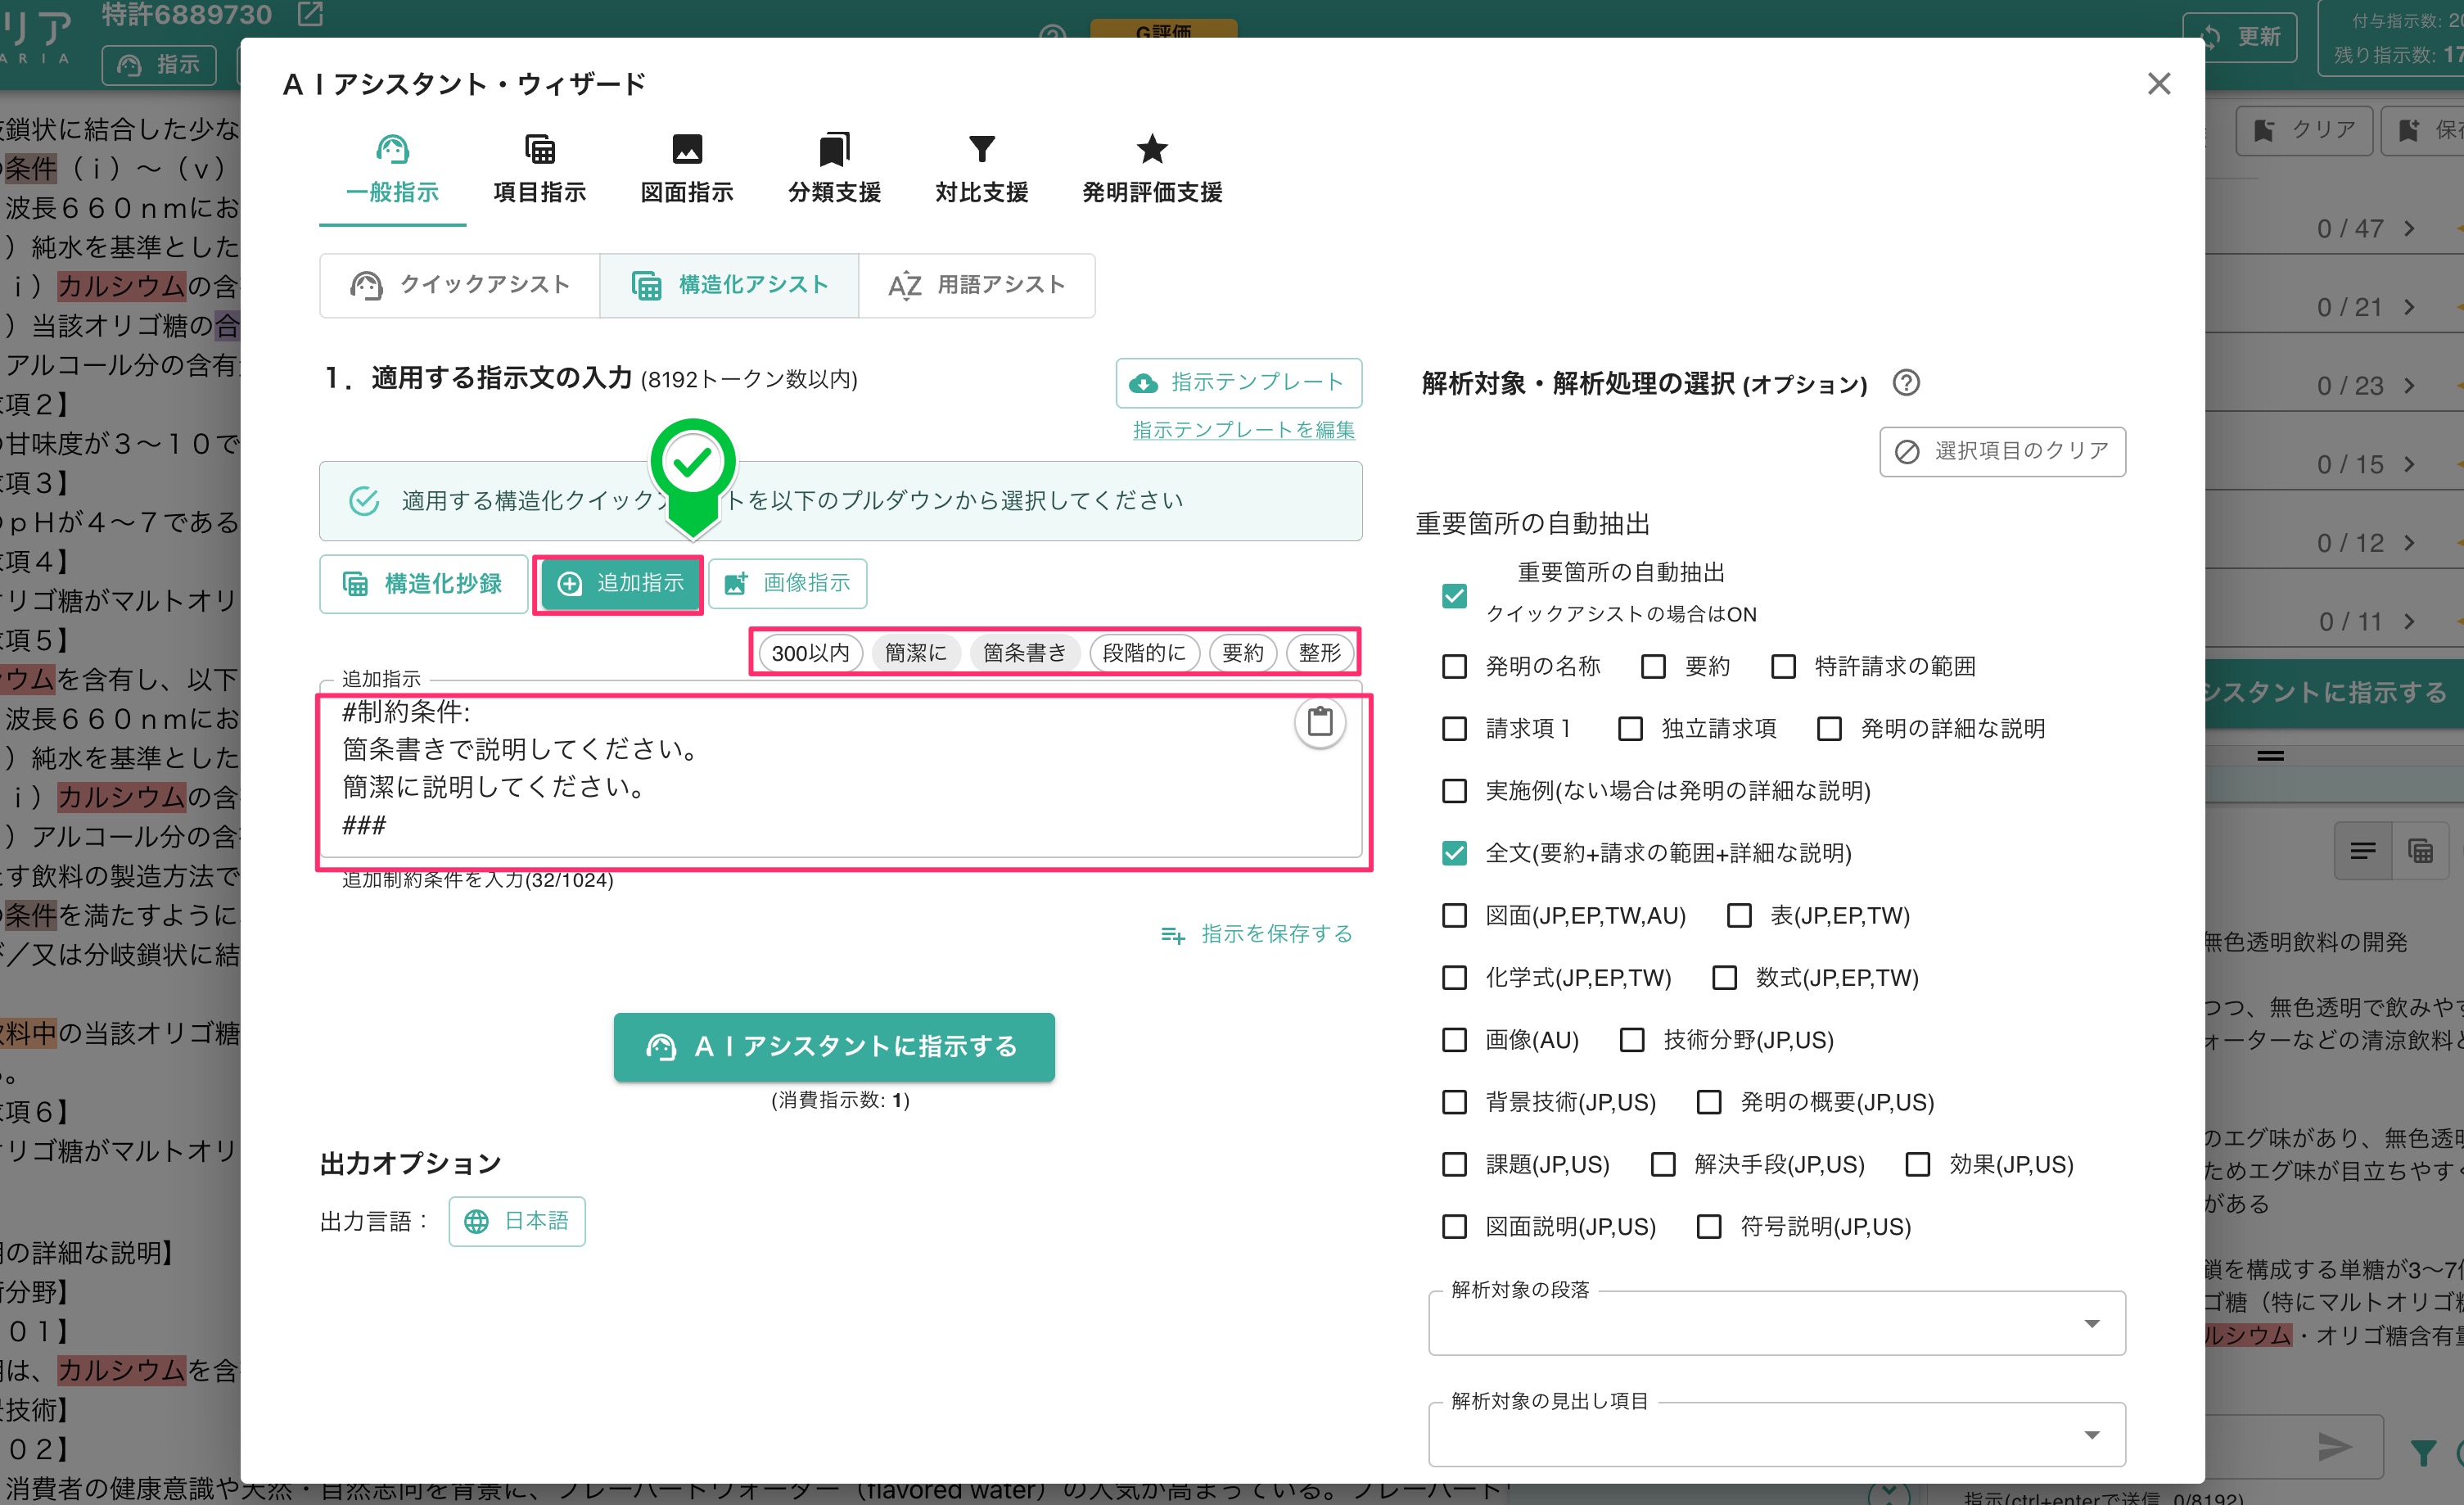This screenshot has height=1505, width=2464.
Task: Check the 技術分野(JP,US) checkbox
Action: tap(1632, 1040)
